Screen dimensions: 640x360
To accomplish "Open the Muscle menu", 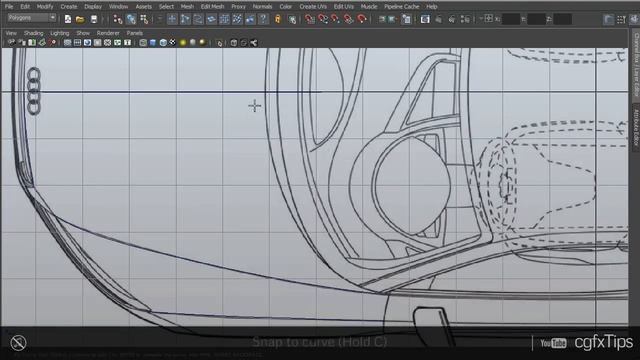I will pos(369,7).
